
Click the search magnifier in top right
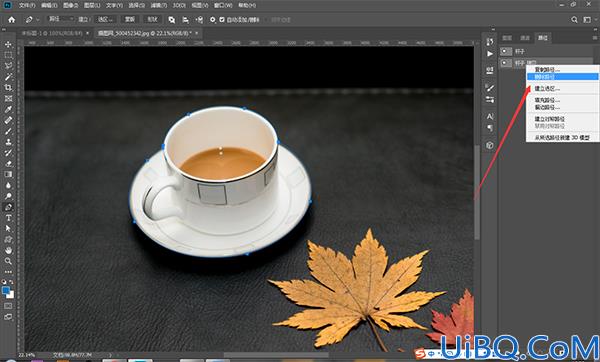(574, 20)
